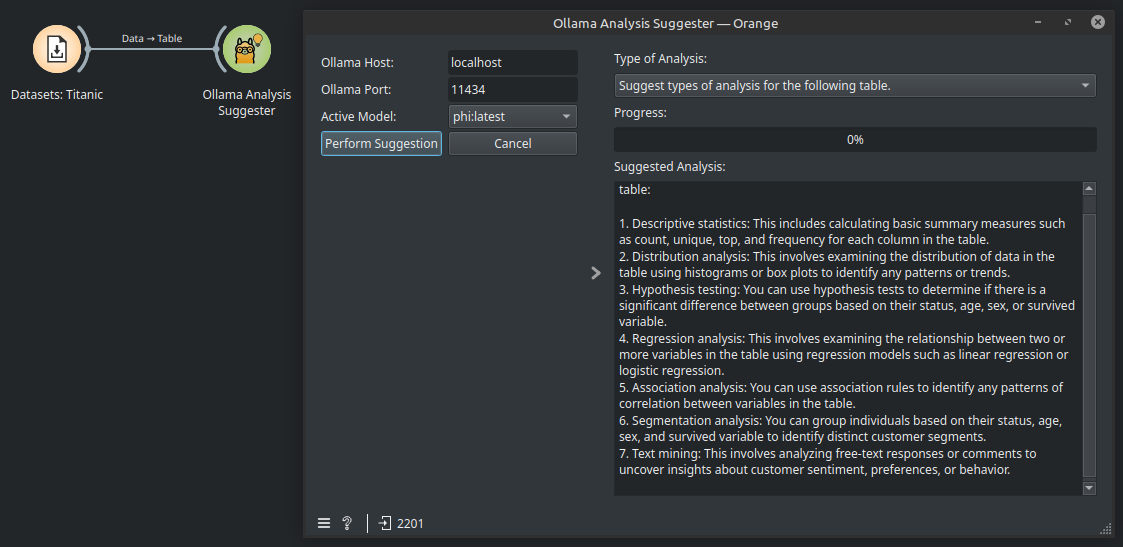
Task: Focus the Ollama Host input field
Action: click(513, 62)
